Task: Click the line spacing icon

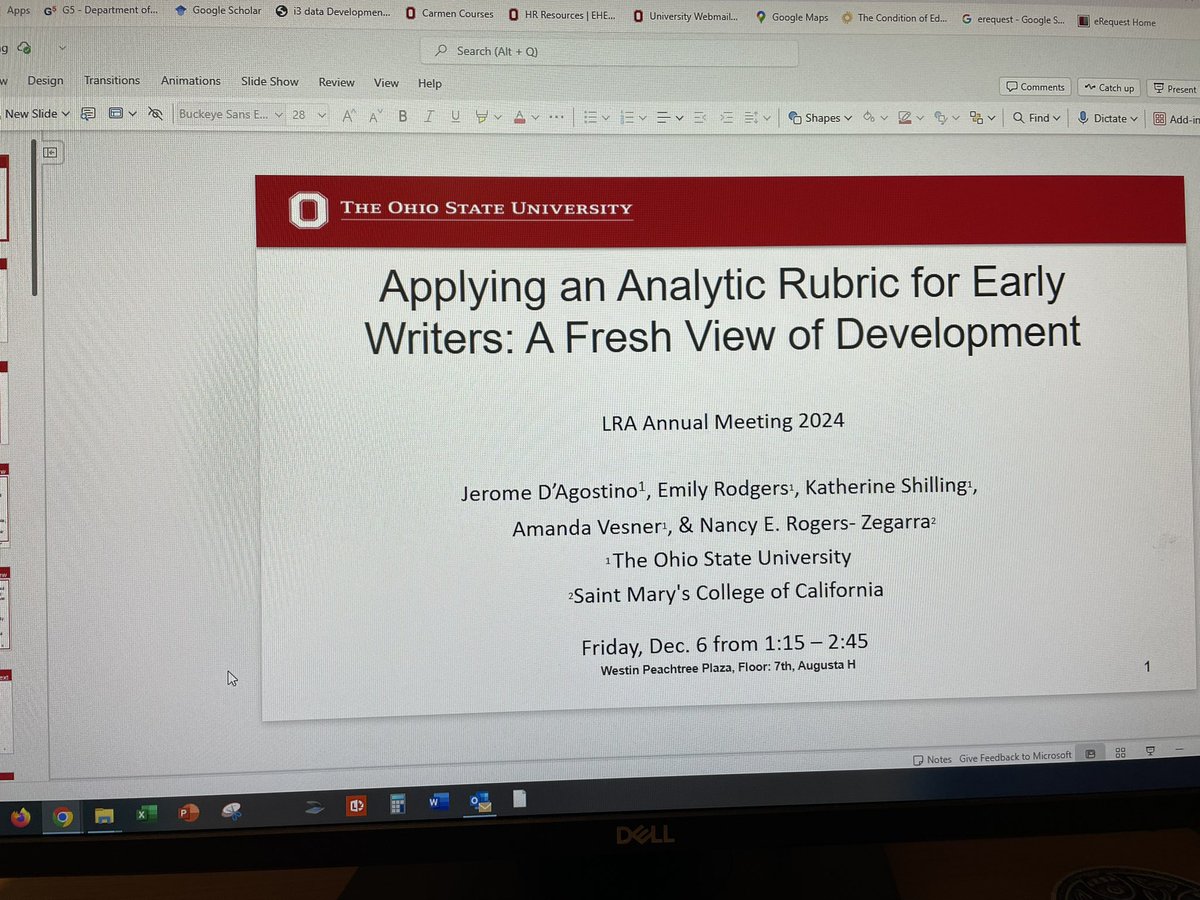Action: click(753, 117)
